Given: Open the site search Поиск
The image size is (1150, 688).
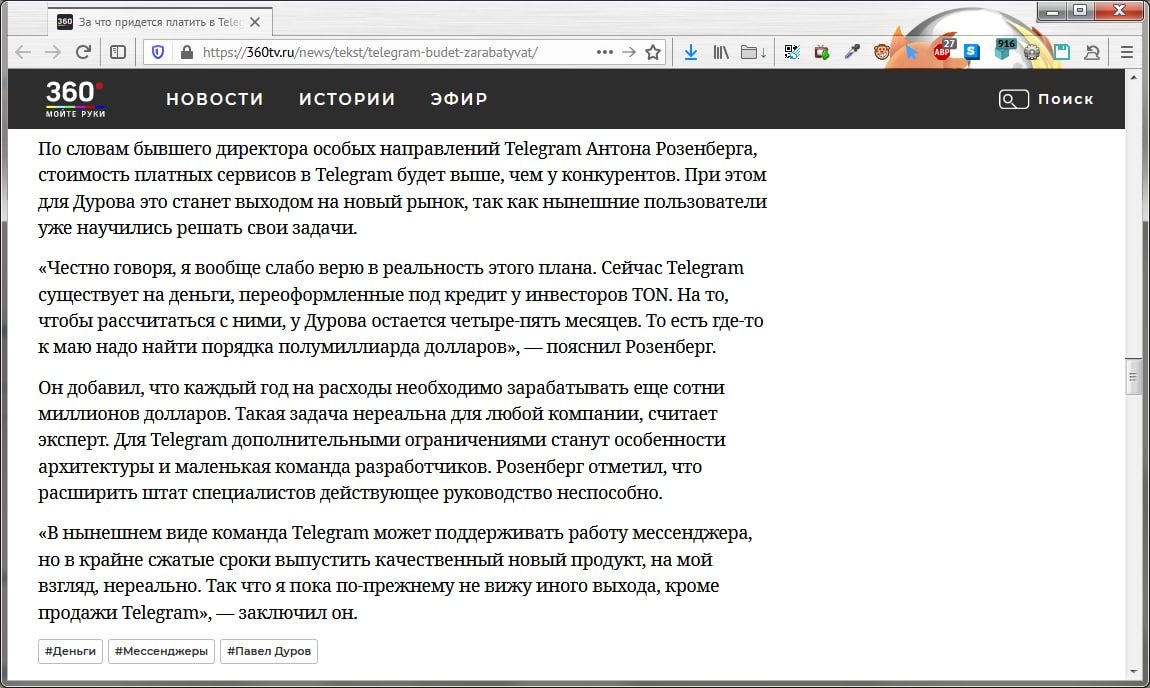Looking at the screenshot, I should click(x=1047, y=99).
